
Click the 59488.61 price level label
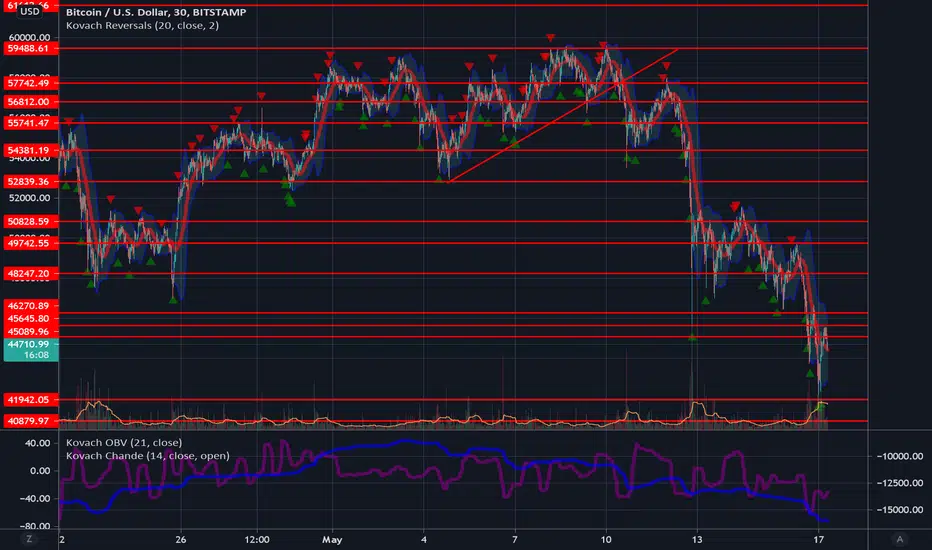point(30,48)
